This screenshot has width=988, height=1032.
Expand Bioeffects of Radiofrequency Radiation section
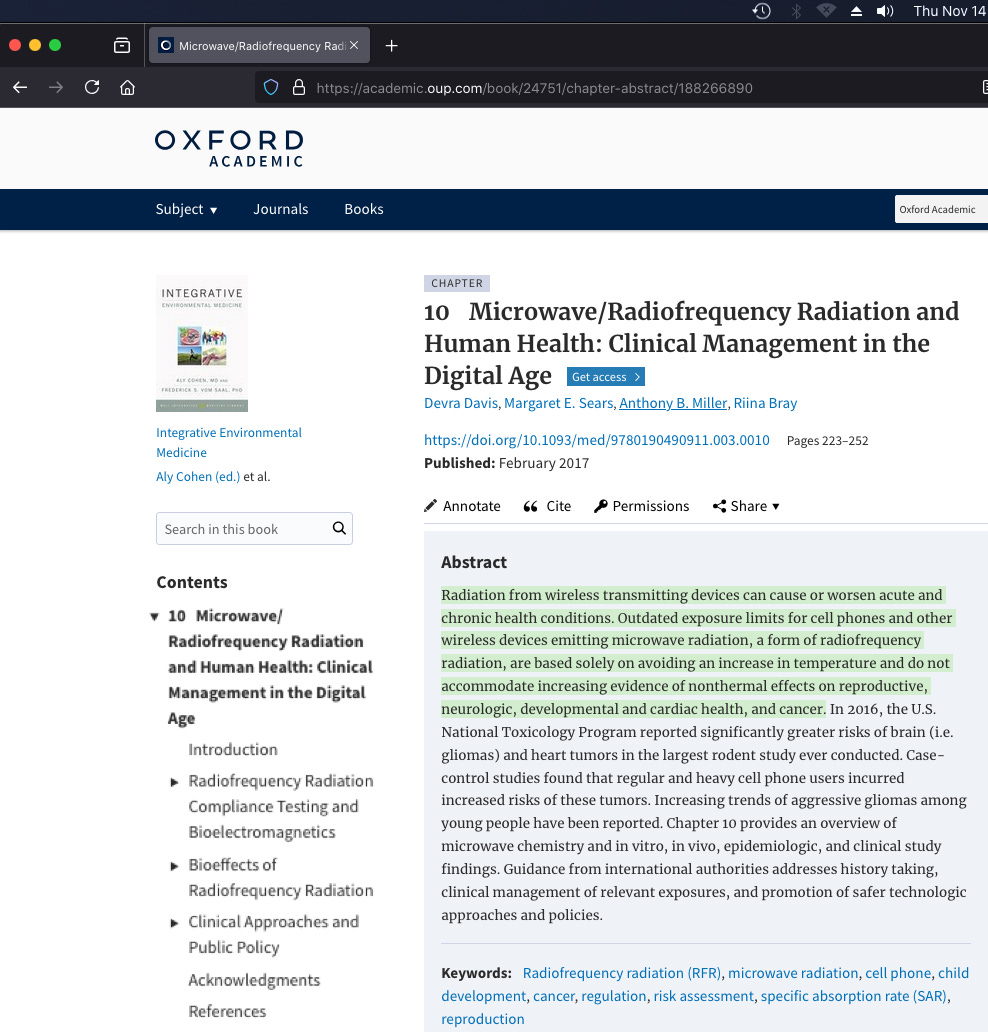pyautogui.click(x=174, y=865)
